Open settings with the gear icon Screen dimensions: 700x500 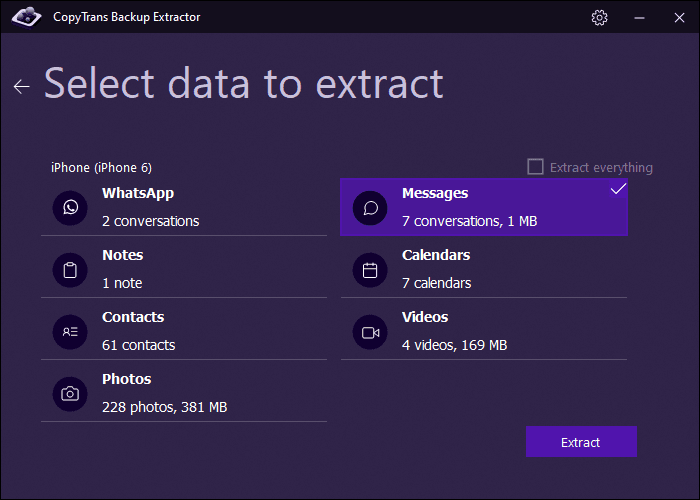pos(599,17)
